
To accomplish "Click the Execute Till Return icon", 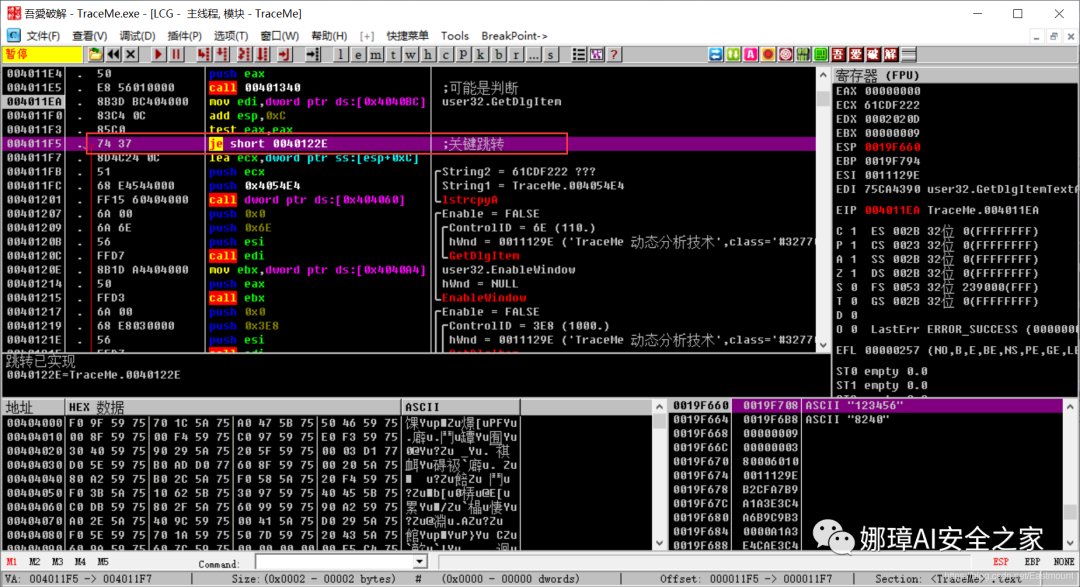I will 284,54.
